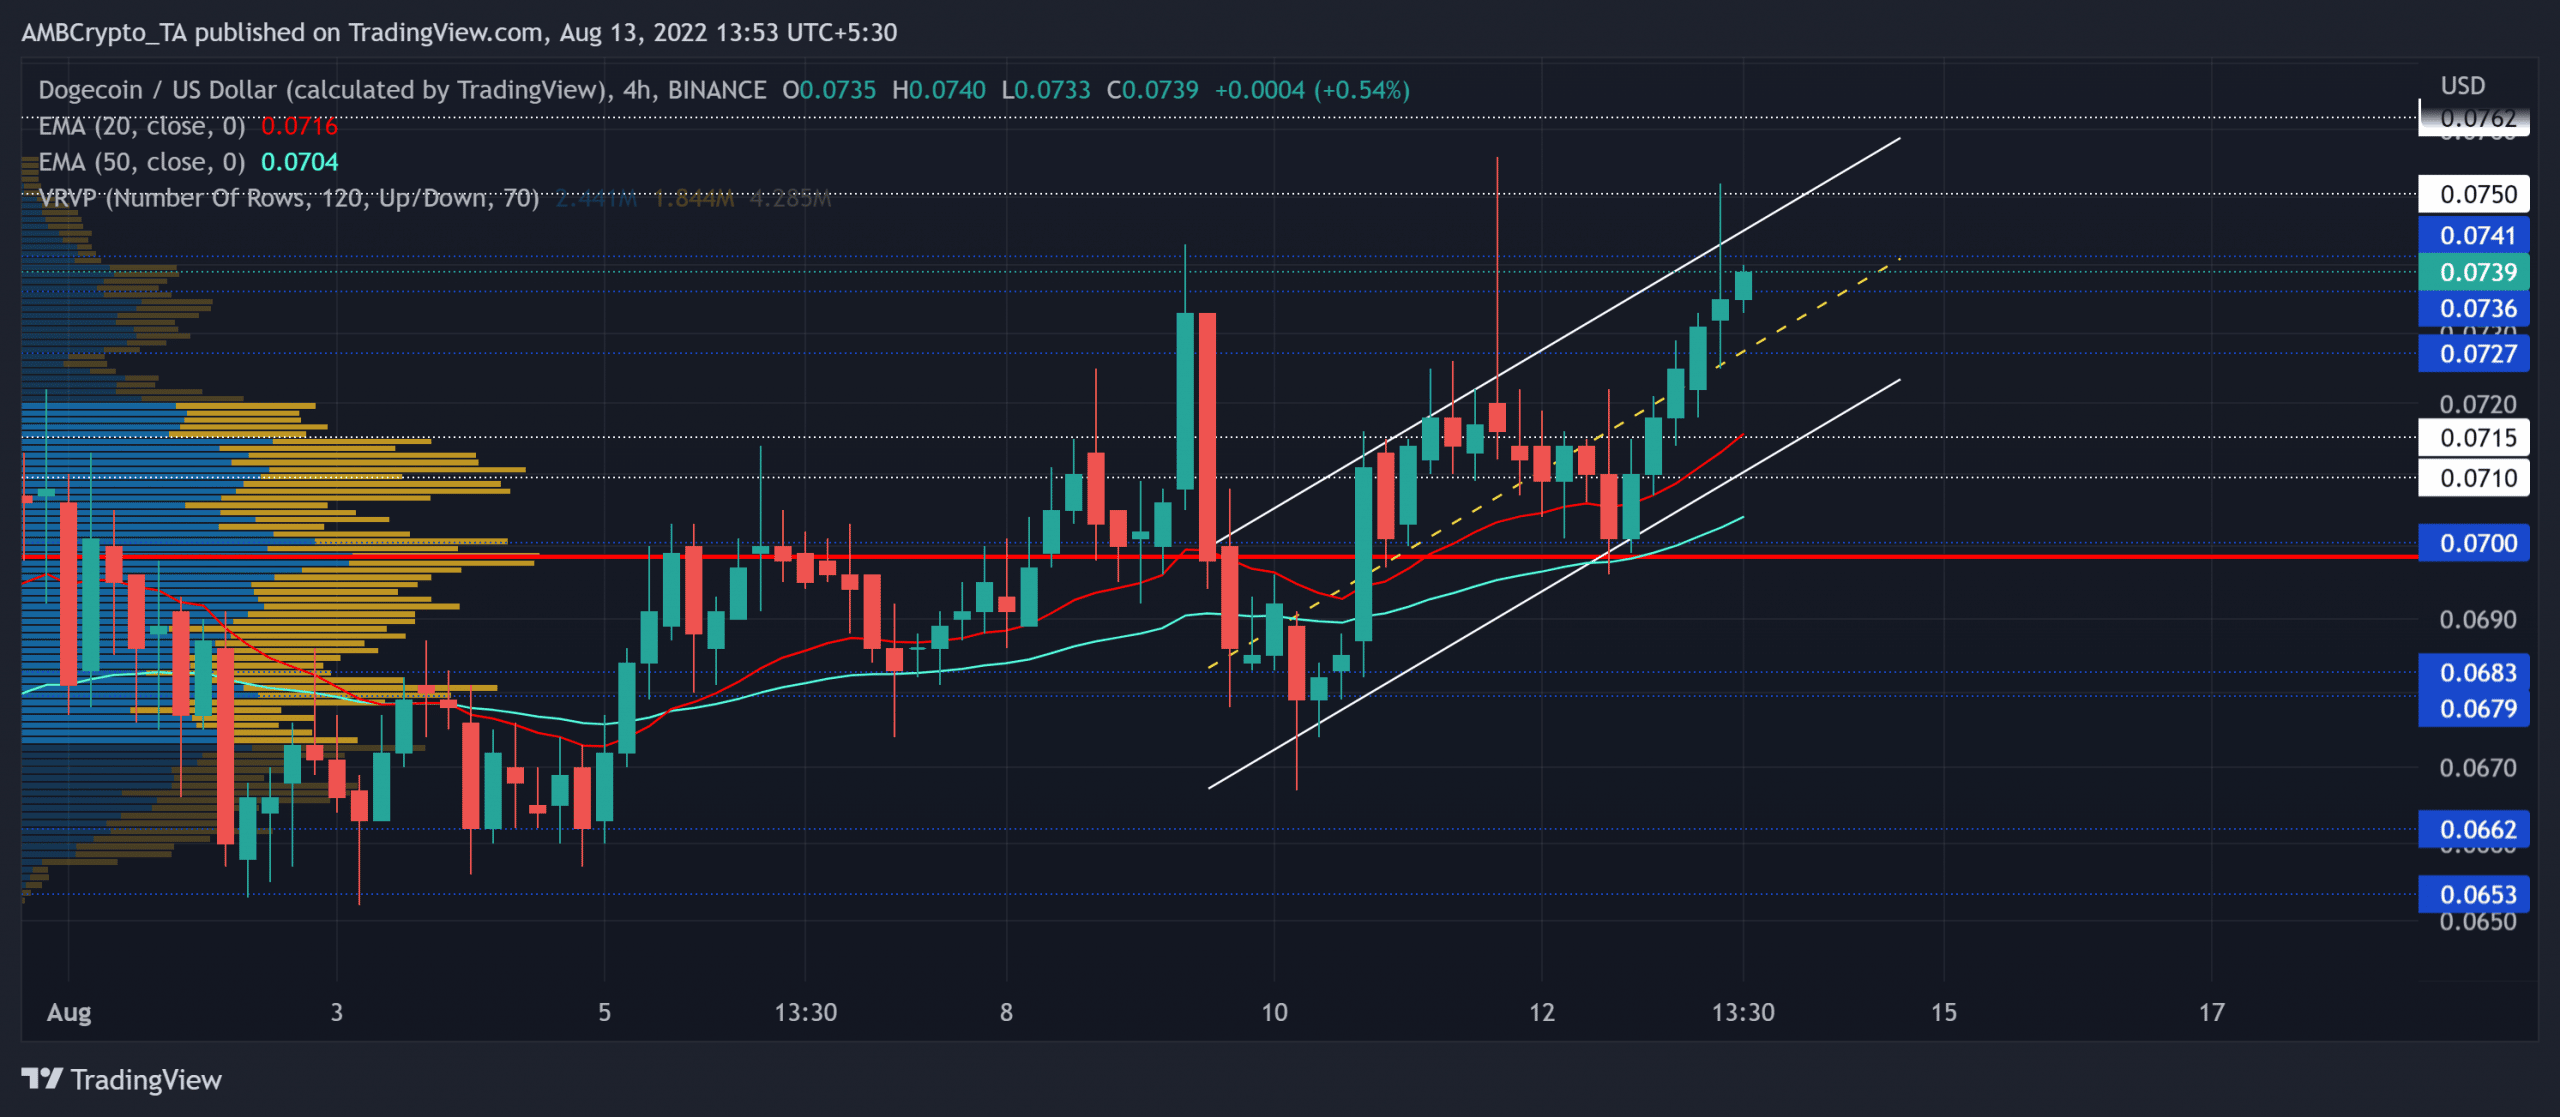Click the EMA 50 value 0.0704

tap(300, 162)
